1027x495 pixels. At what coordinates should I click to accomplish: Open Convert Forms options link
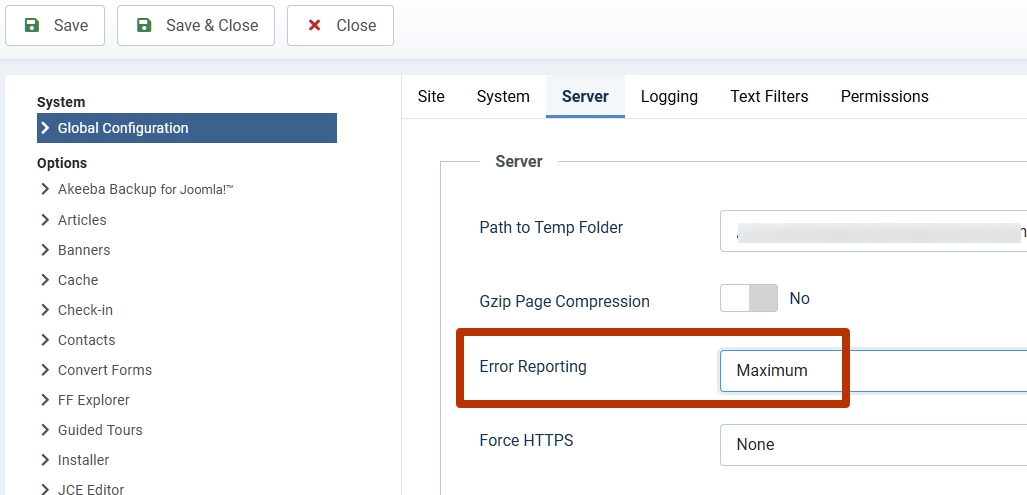tap(105, 370)
